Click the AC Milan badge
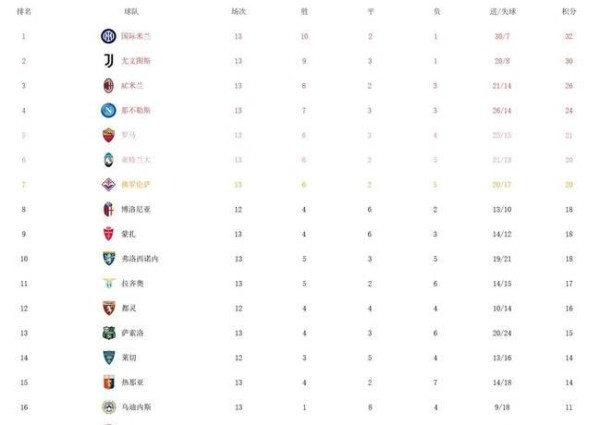This screenshot has height=425, width=600. click(x=108, y=86)
